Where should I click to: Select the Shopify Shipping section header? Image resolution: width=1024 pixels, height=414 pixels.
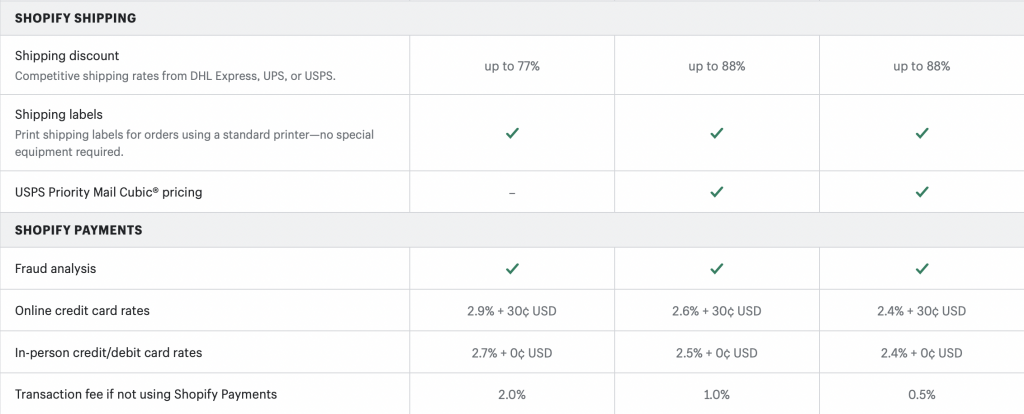76,18
